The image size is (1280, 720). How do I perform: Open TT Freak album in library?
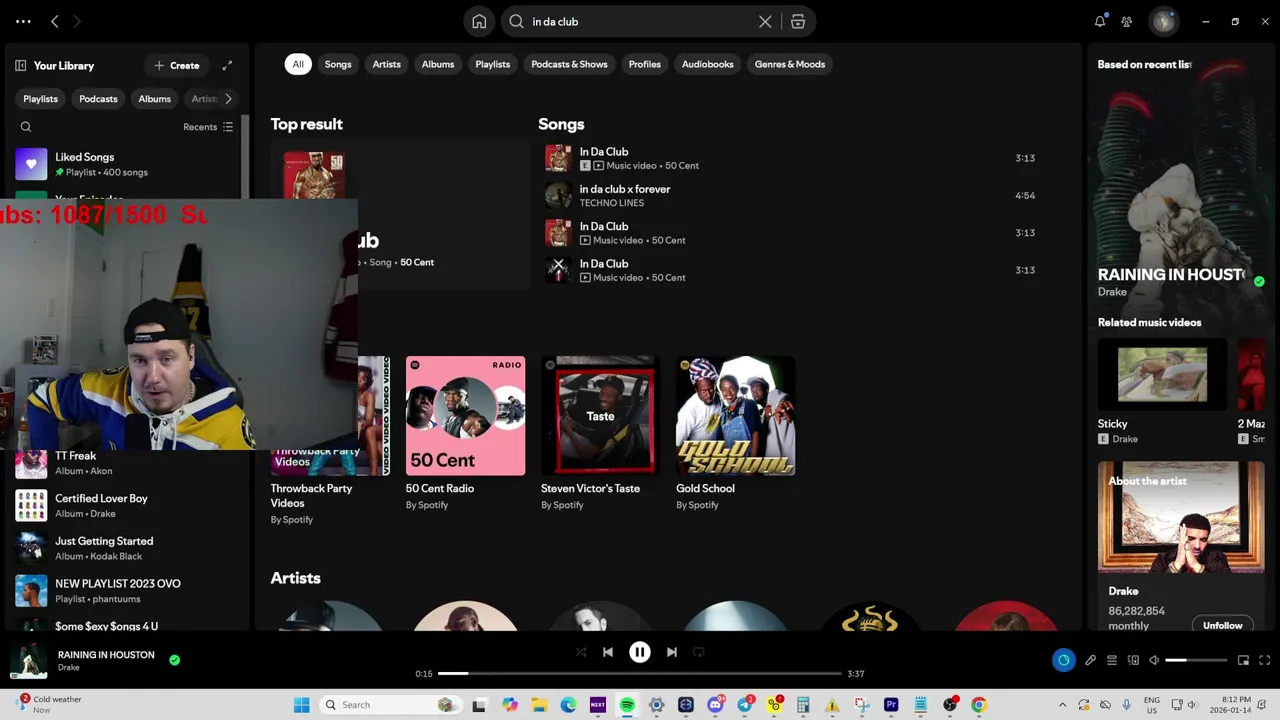(125, 463)
